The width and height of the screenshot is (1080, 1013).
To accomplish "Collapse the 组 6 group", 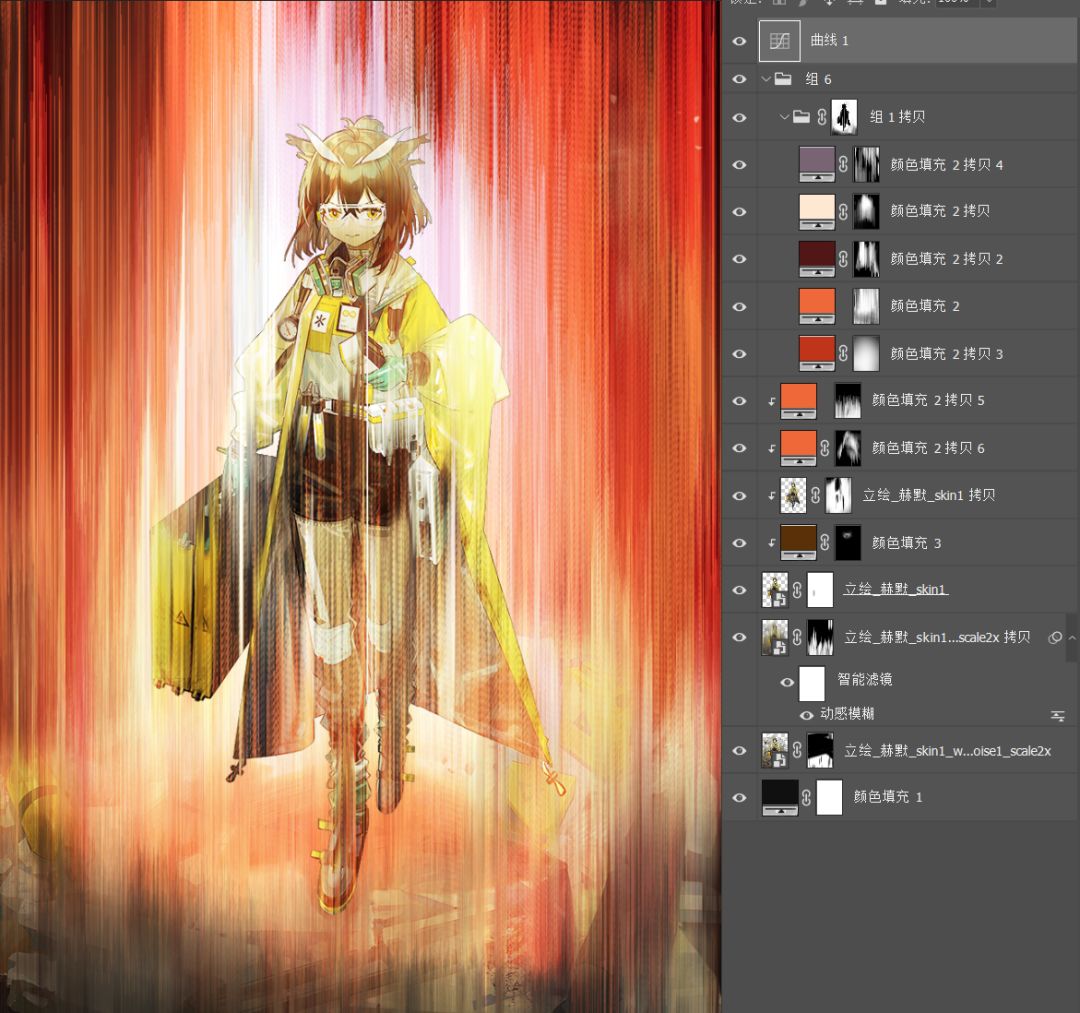I will tap(766, 79).
